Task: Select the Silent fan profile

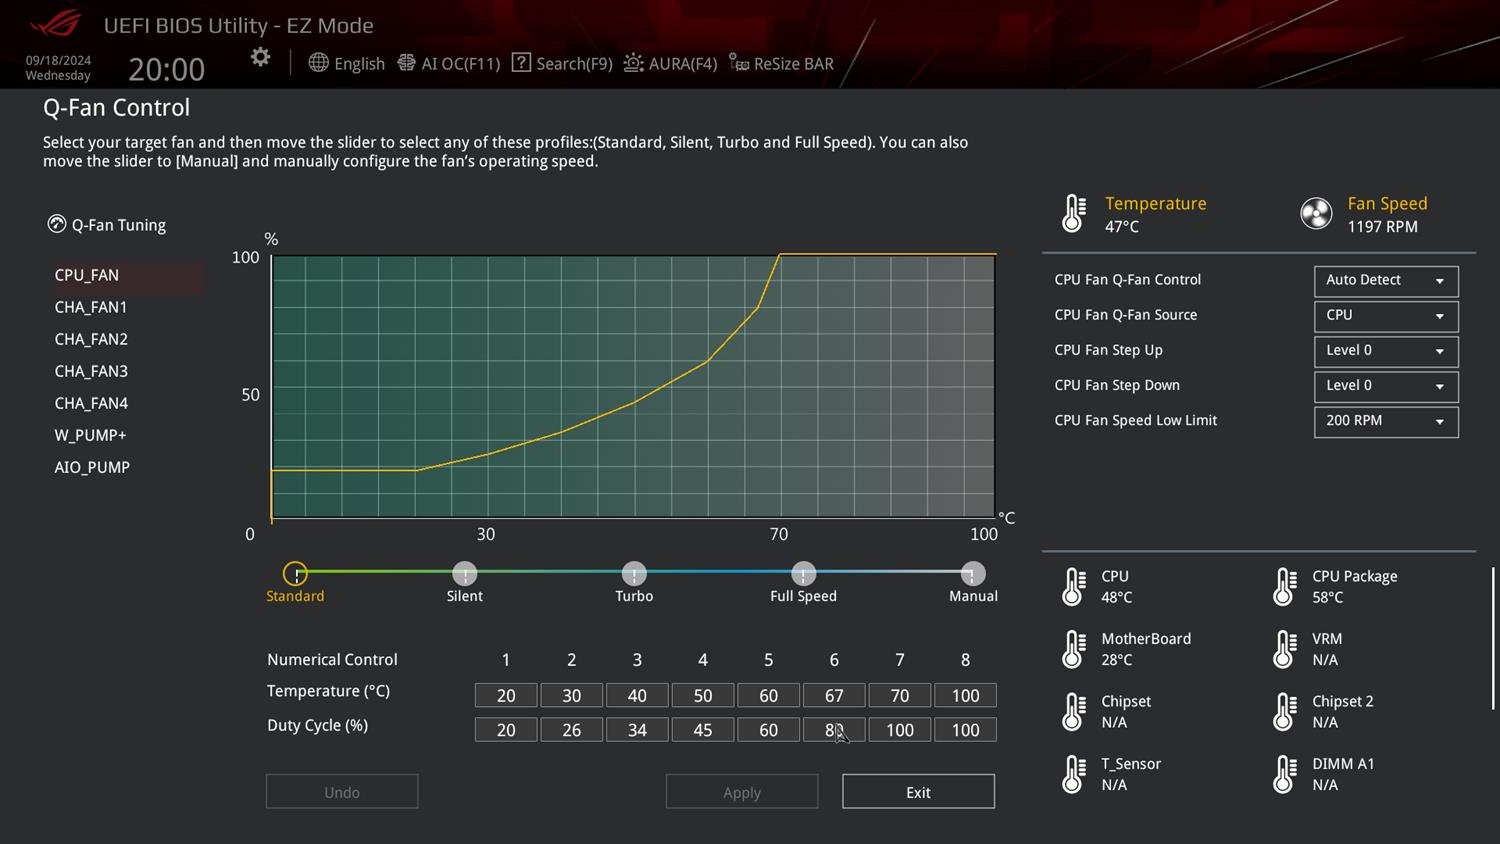Action: pos(464,574)
